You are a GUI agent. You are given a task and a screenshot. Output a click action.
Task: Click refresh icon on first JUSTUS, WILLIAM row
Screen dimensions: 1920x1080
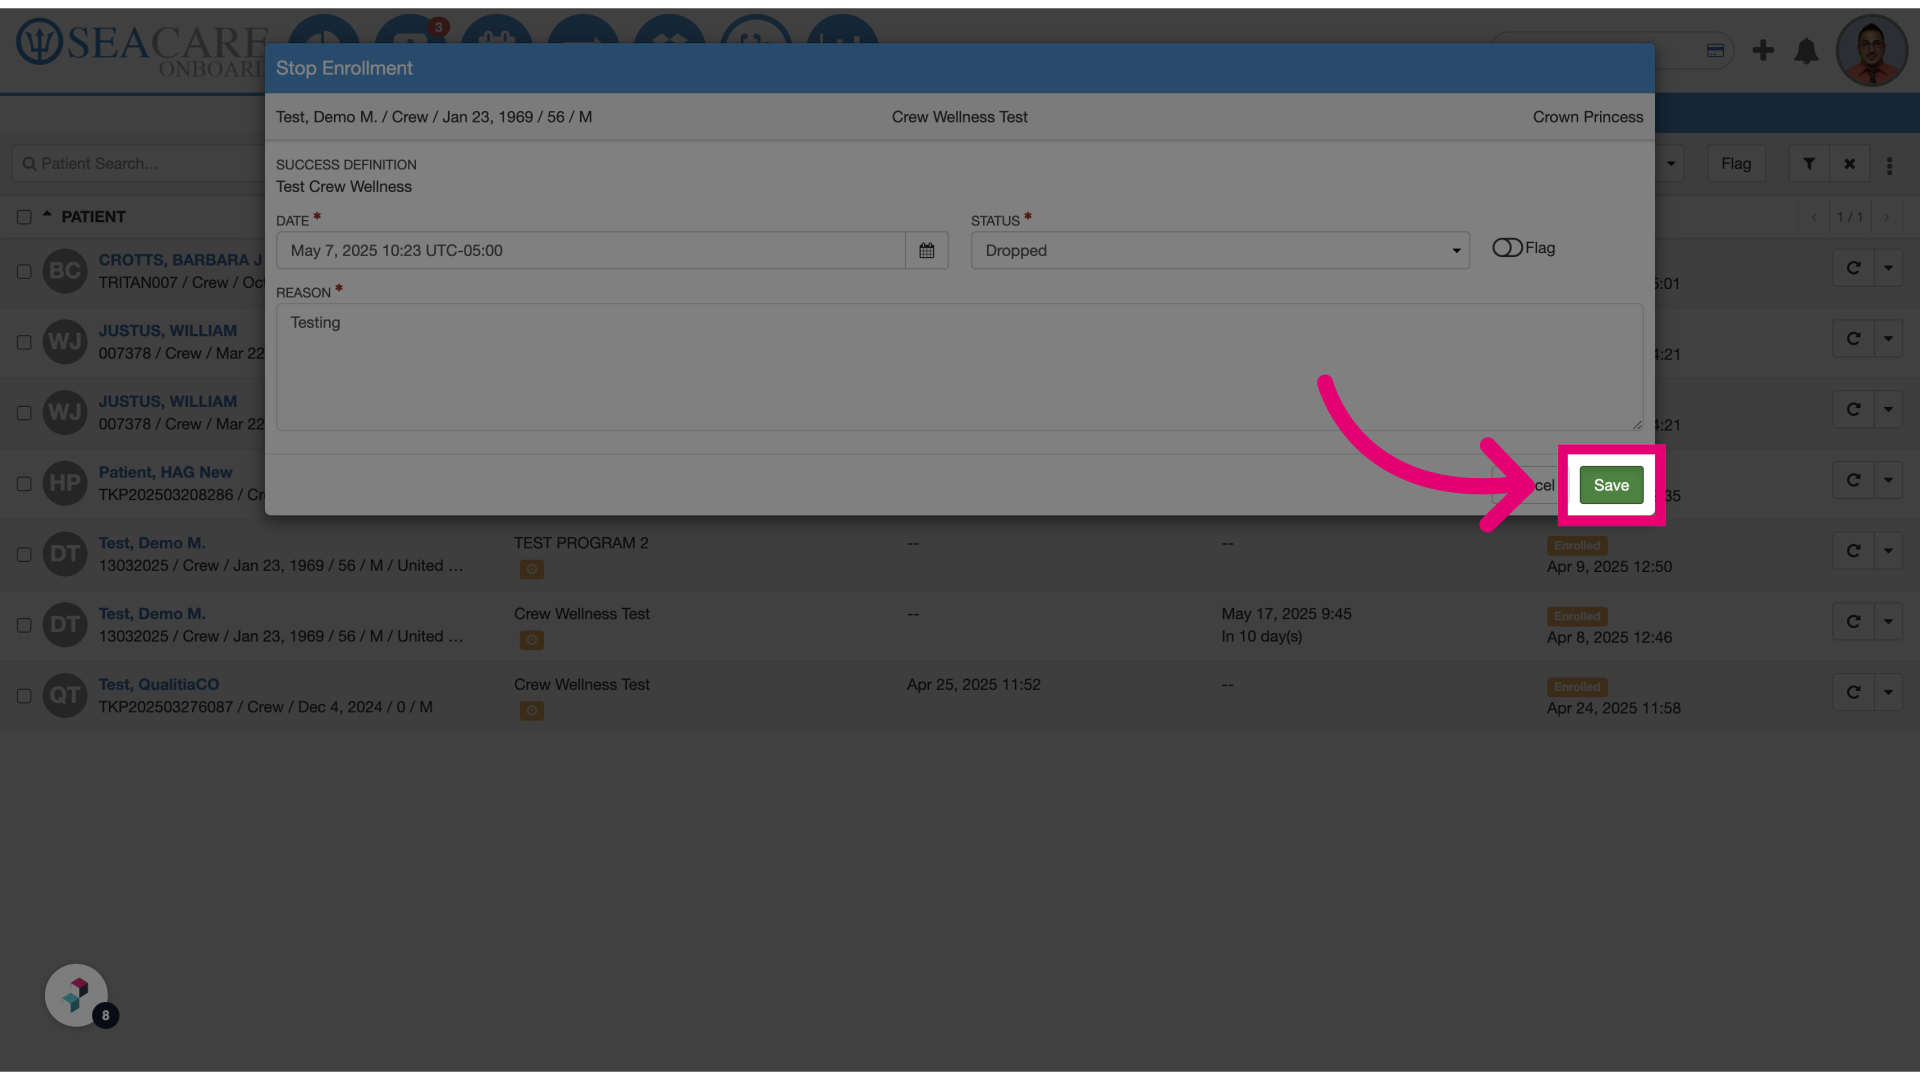pyautogui.click(x=1853, y=339)
